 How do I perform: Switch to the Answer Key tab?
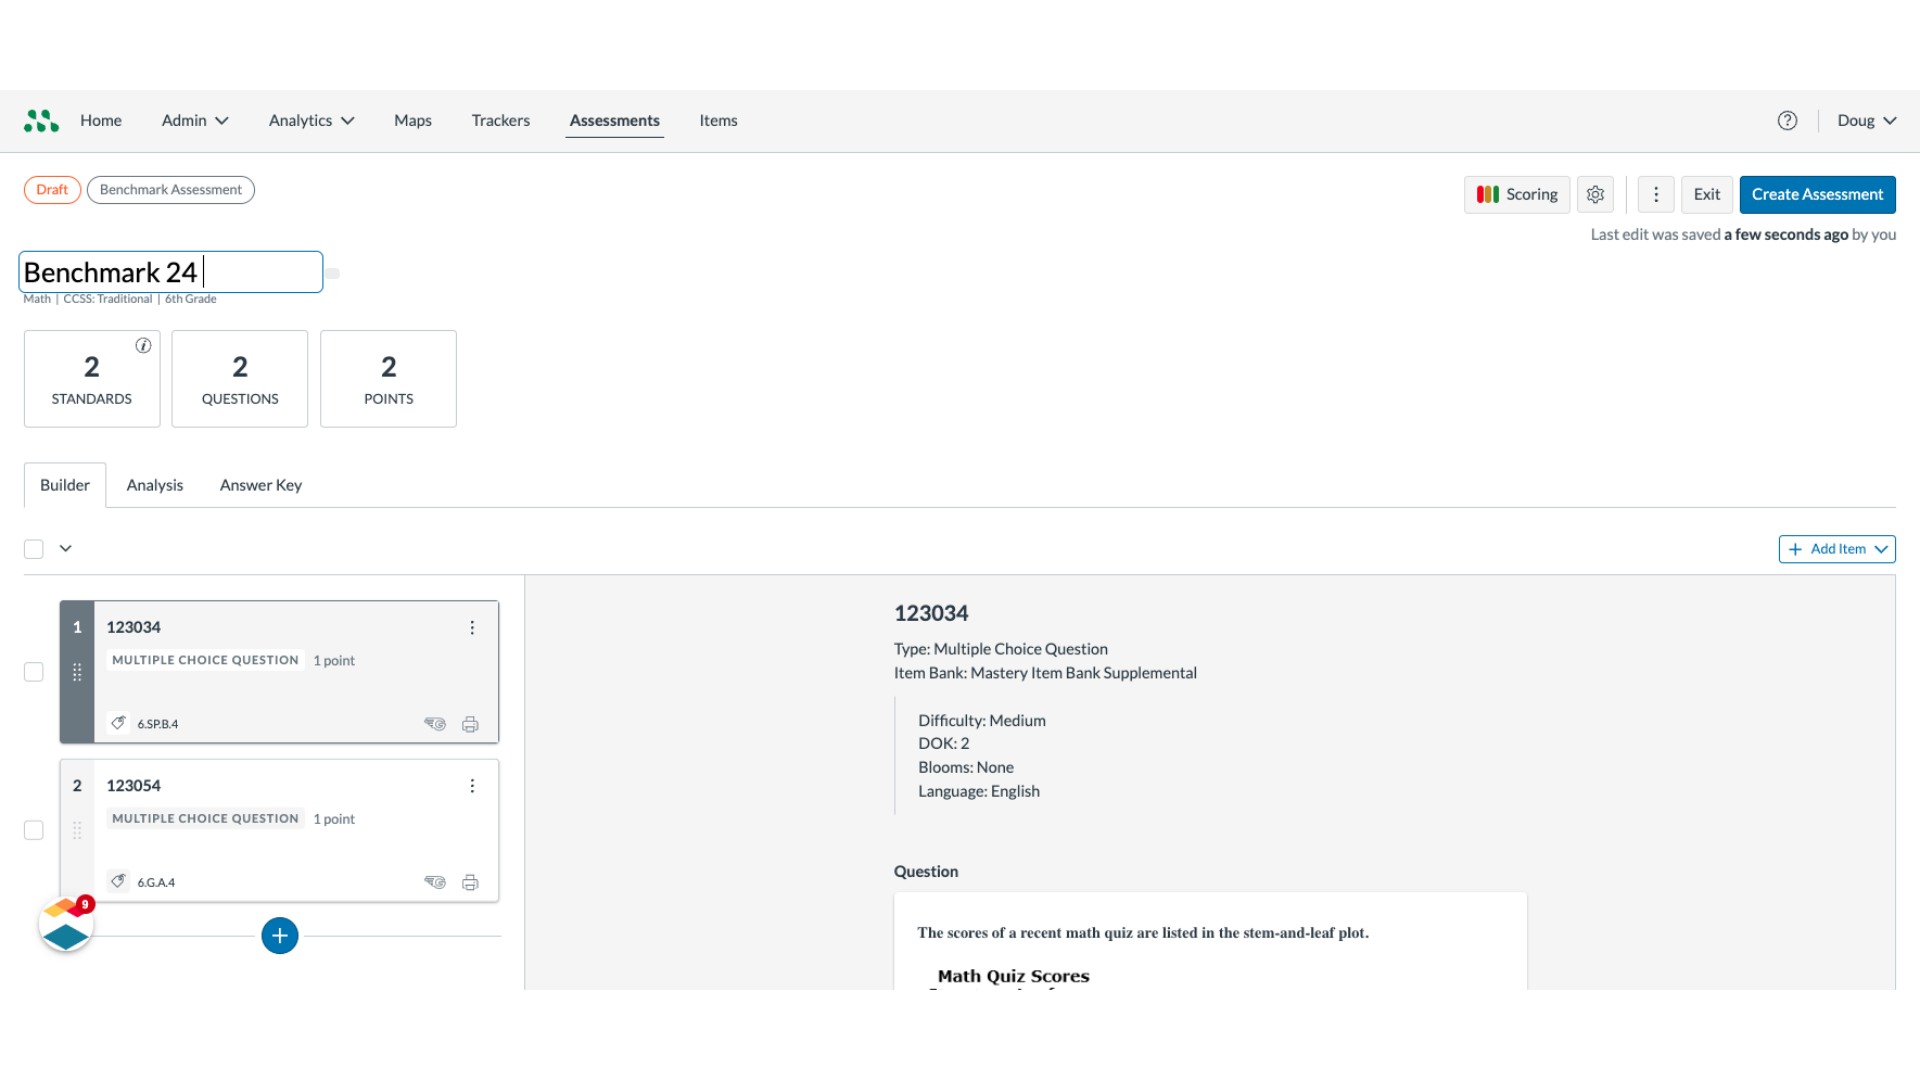click(260, 485)
